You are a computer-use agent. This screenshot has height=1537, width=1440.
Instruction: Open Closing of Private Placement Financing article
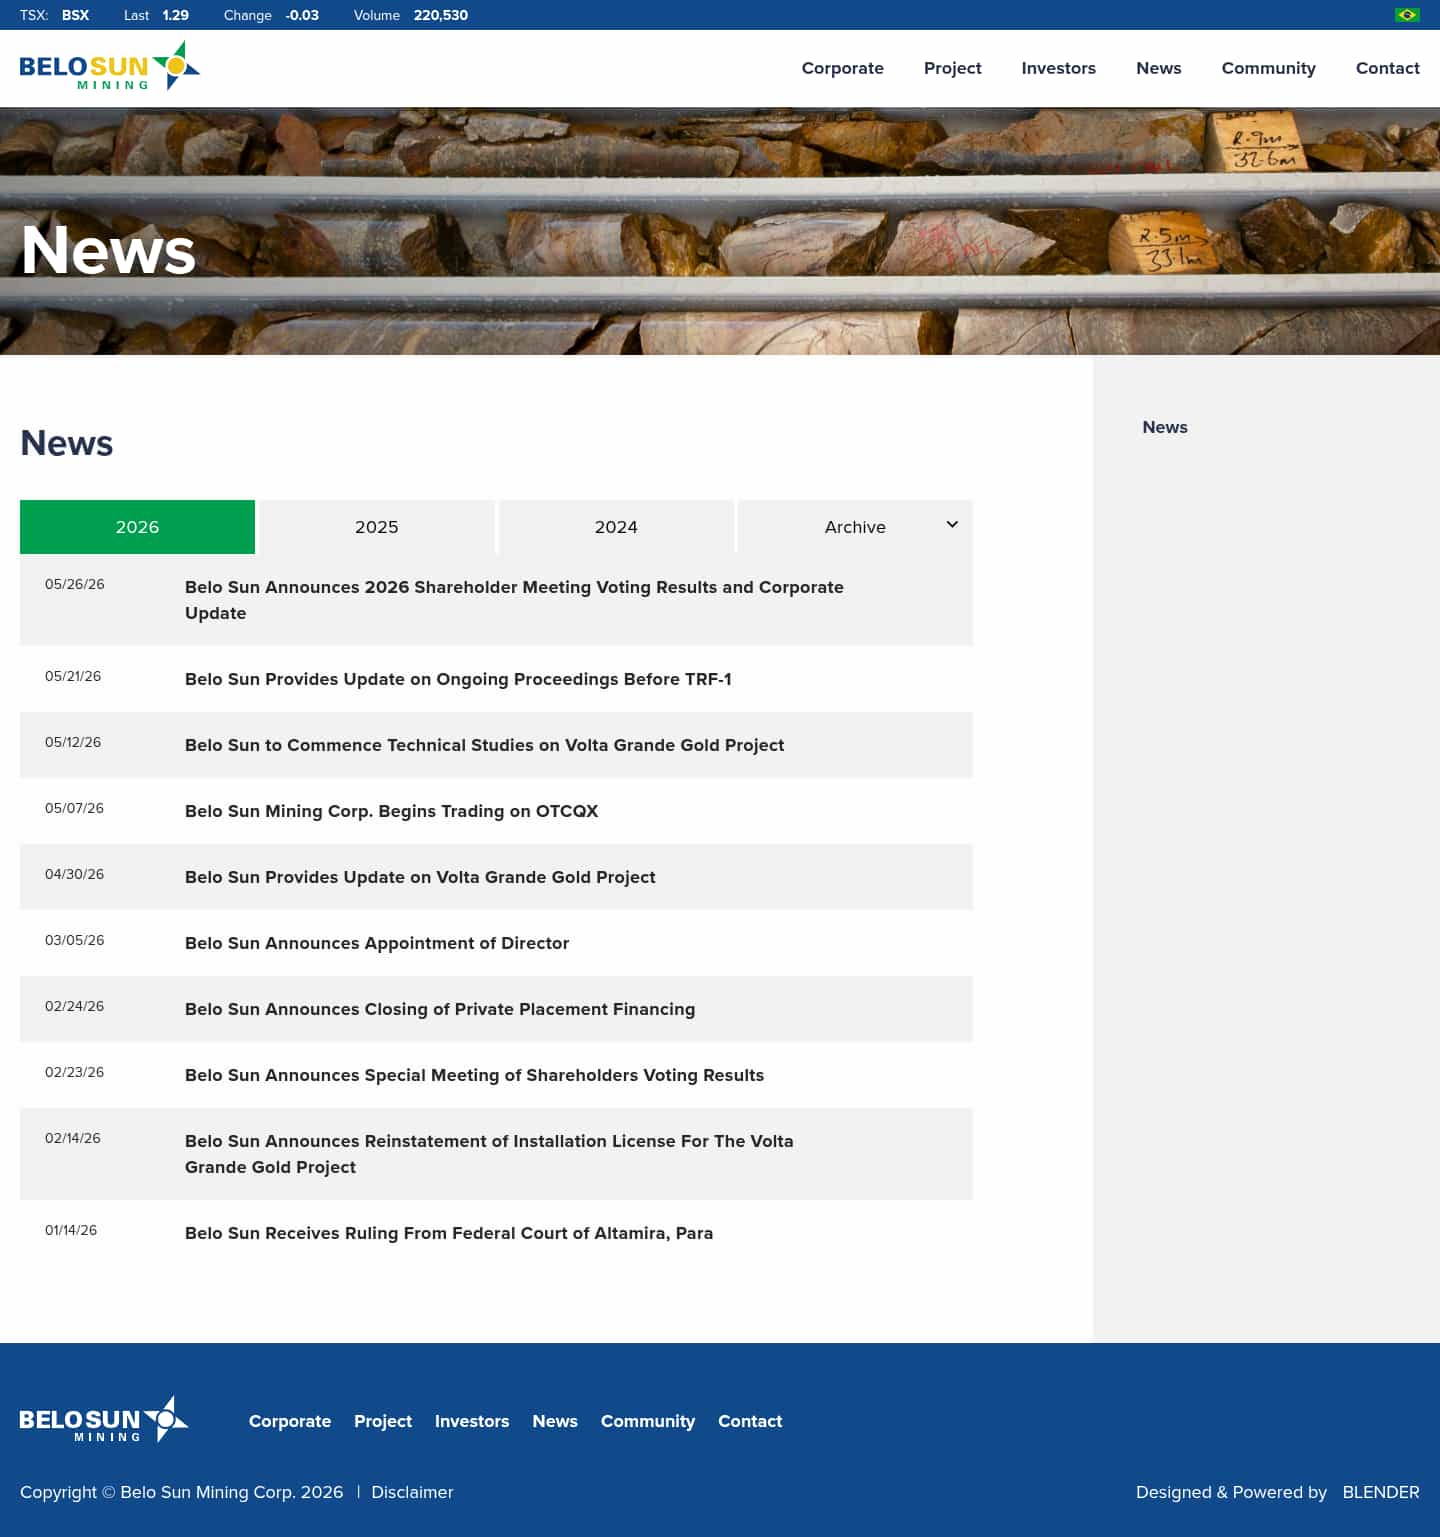[x=440, y=1009]
